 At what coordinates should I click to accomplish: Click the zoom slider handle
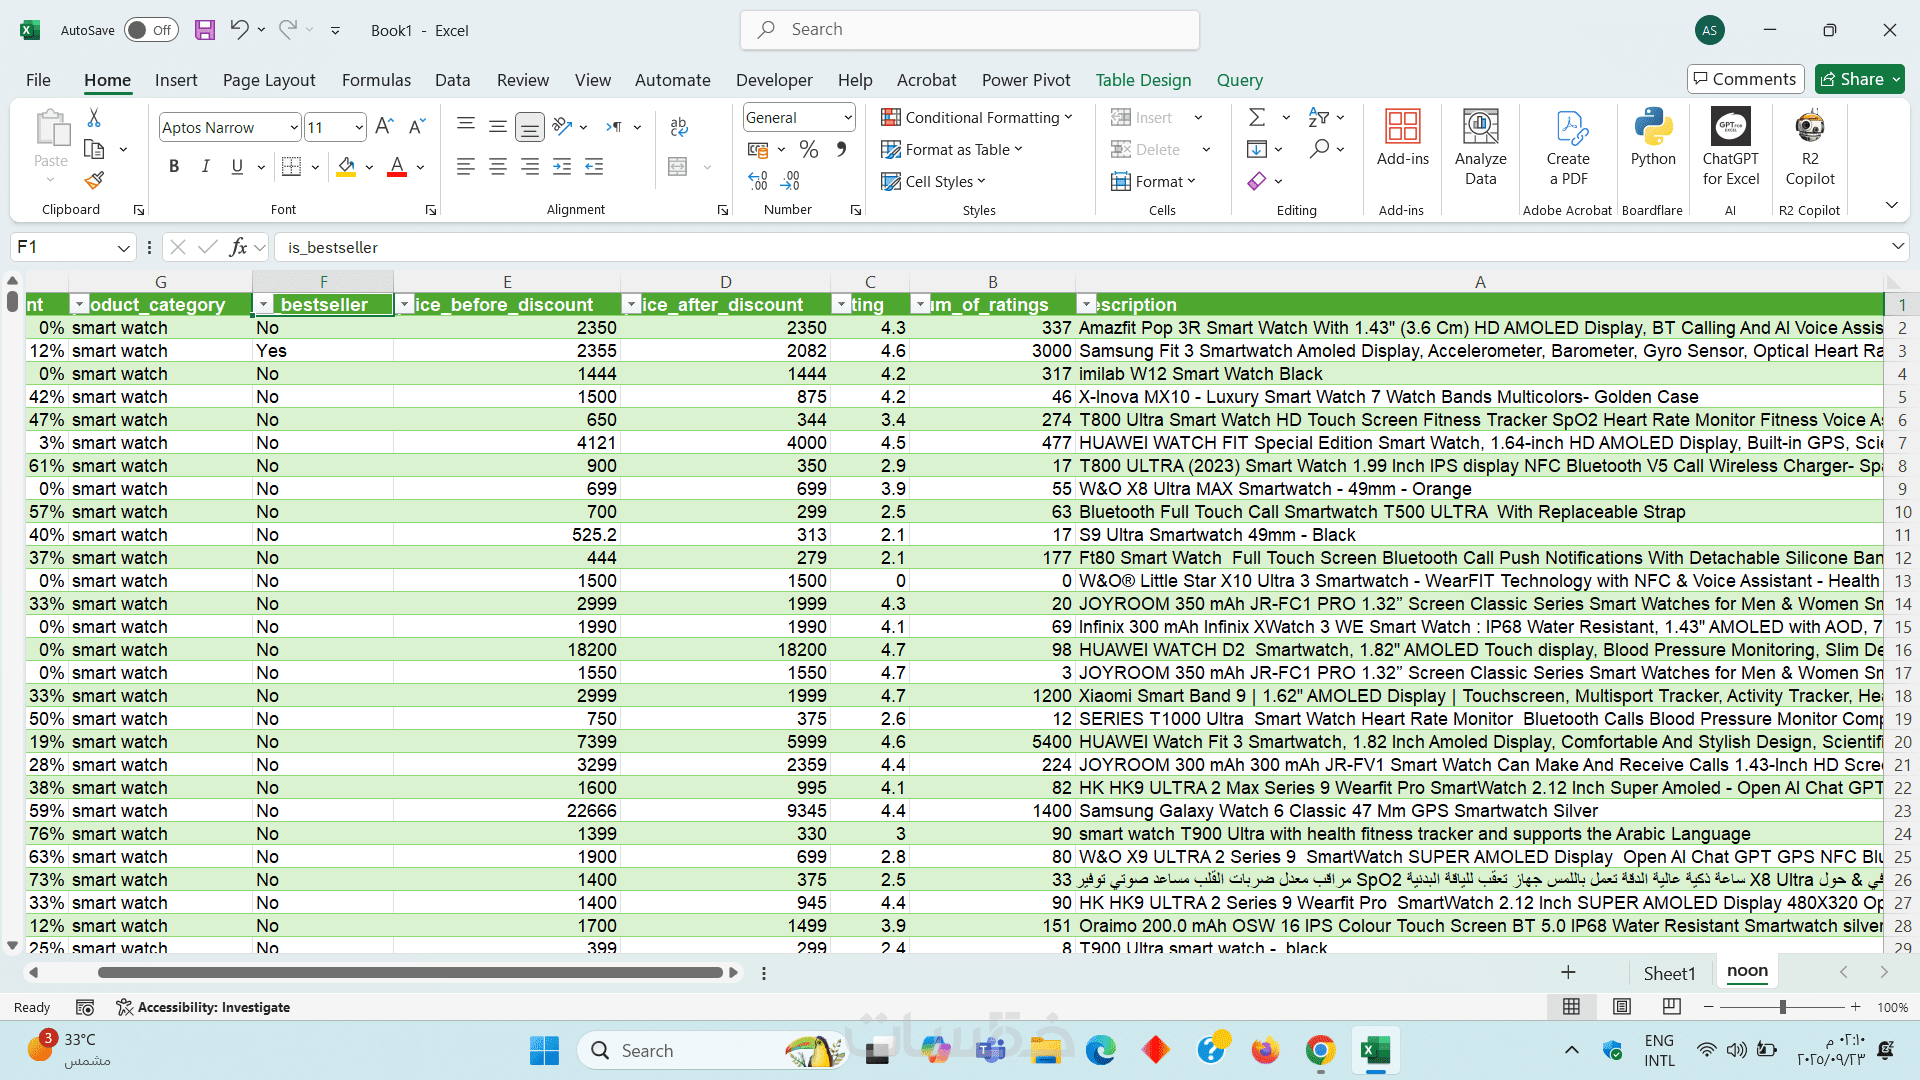click(1782, 1007)
